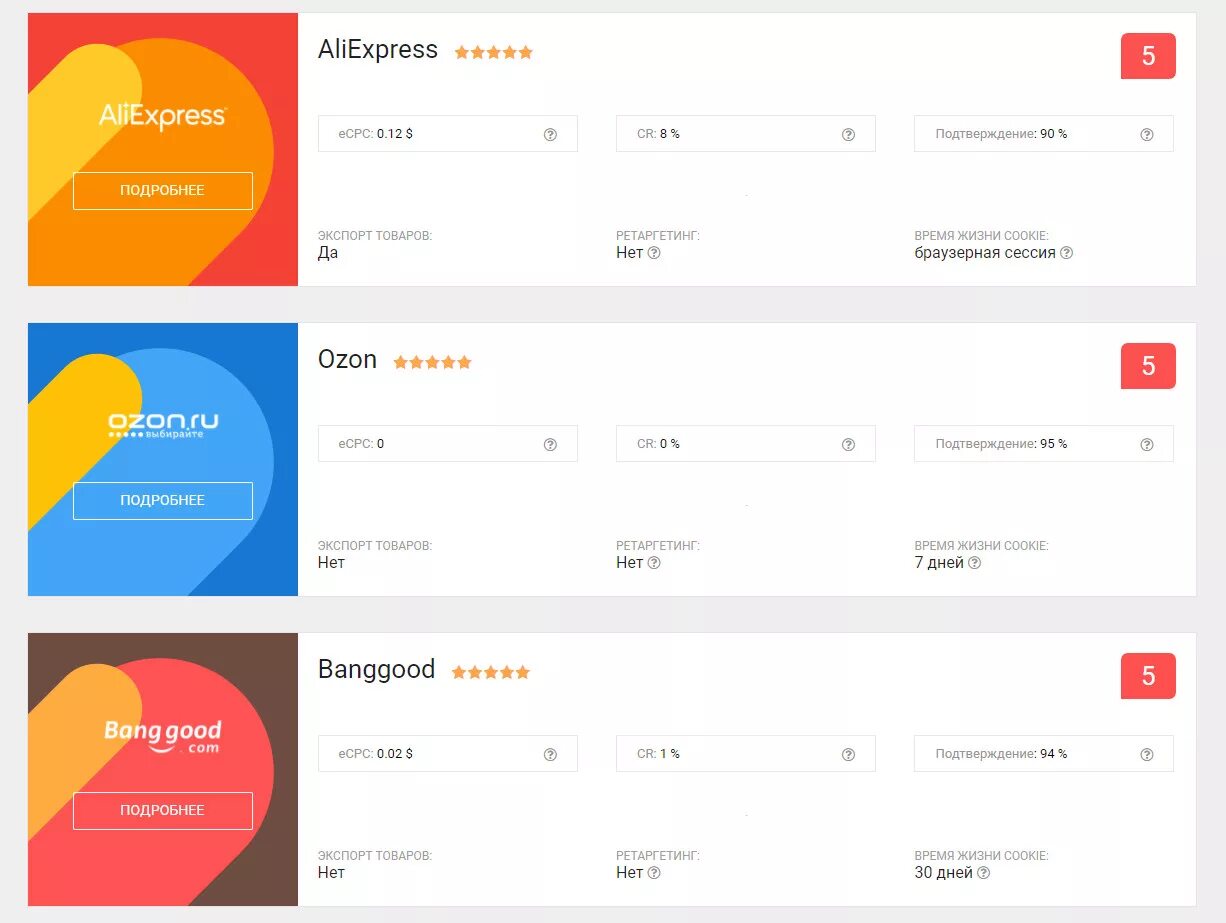Click the red score badge on Ozon card
Image resolution: width=1226 pixels, height=923 pixels.
click(x=1148, y=366)
